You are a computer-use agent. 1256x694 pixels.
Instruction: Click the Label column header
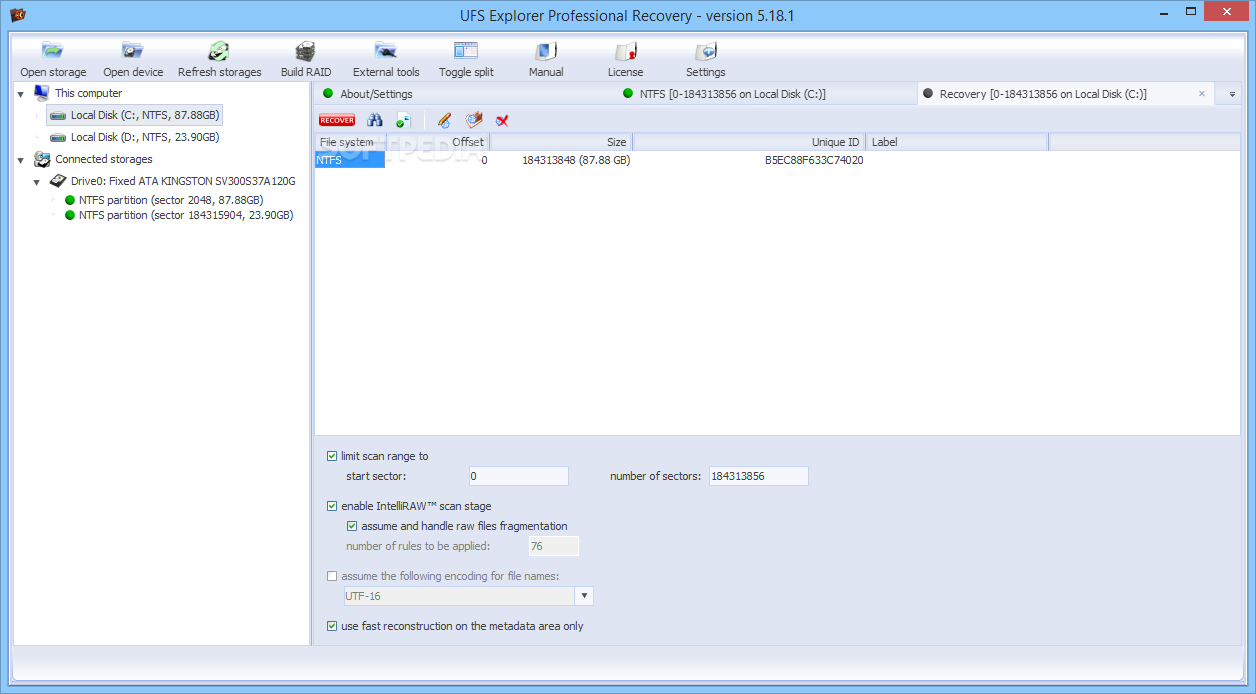tap(957, 142)
